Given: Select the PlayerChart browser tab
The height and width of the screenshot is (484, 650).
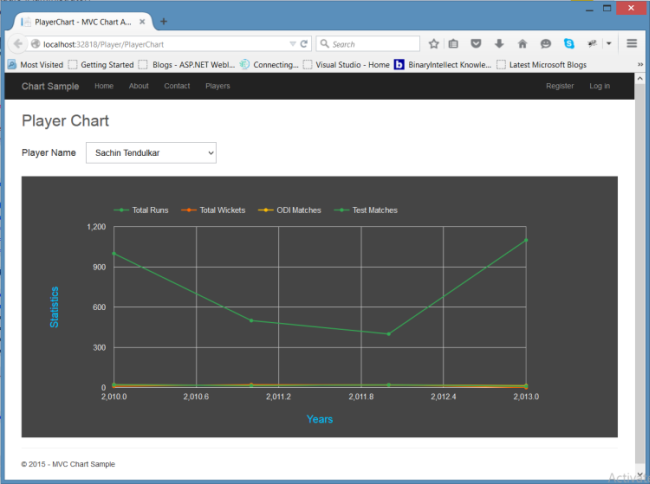Looking at the screenshot, I should click(x=83, y=22).
